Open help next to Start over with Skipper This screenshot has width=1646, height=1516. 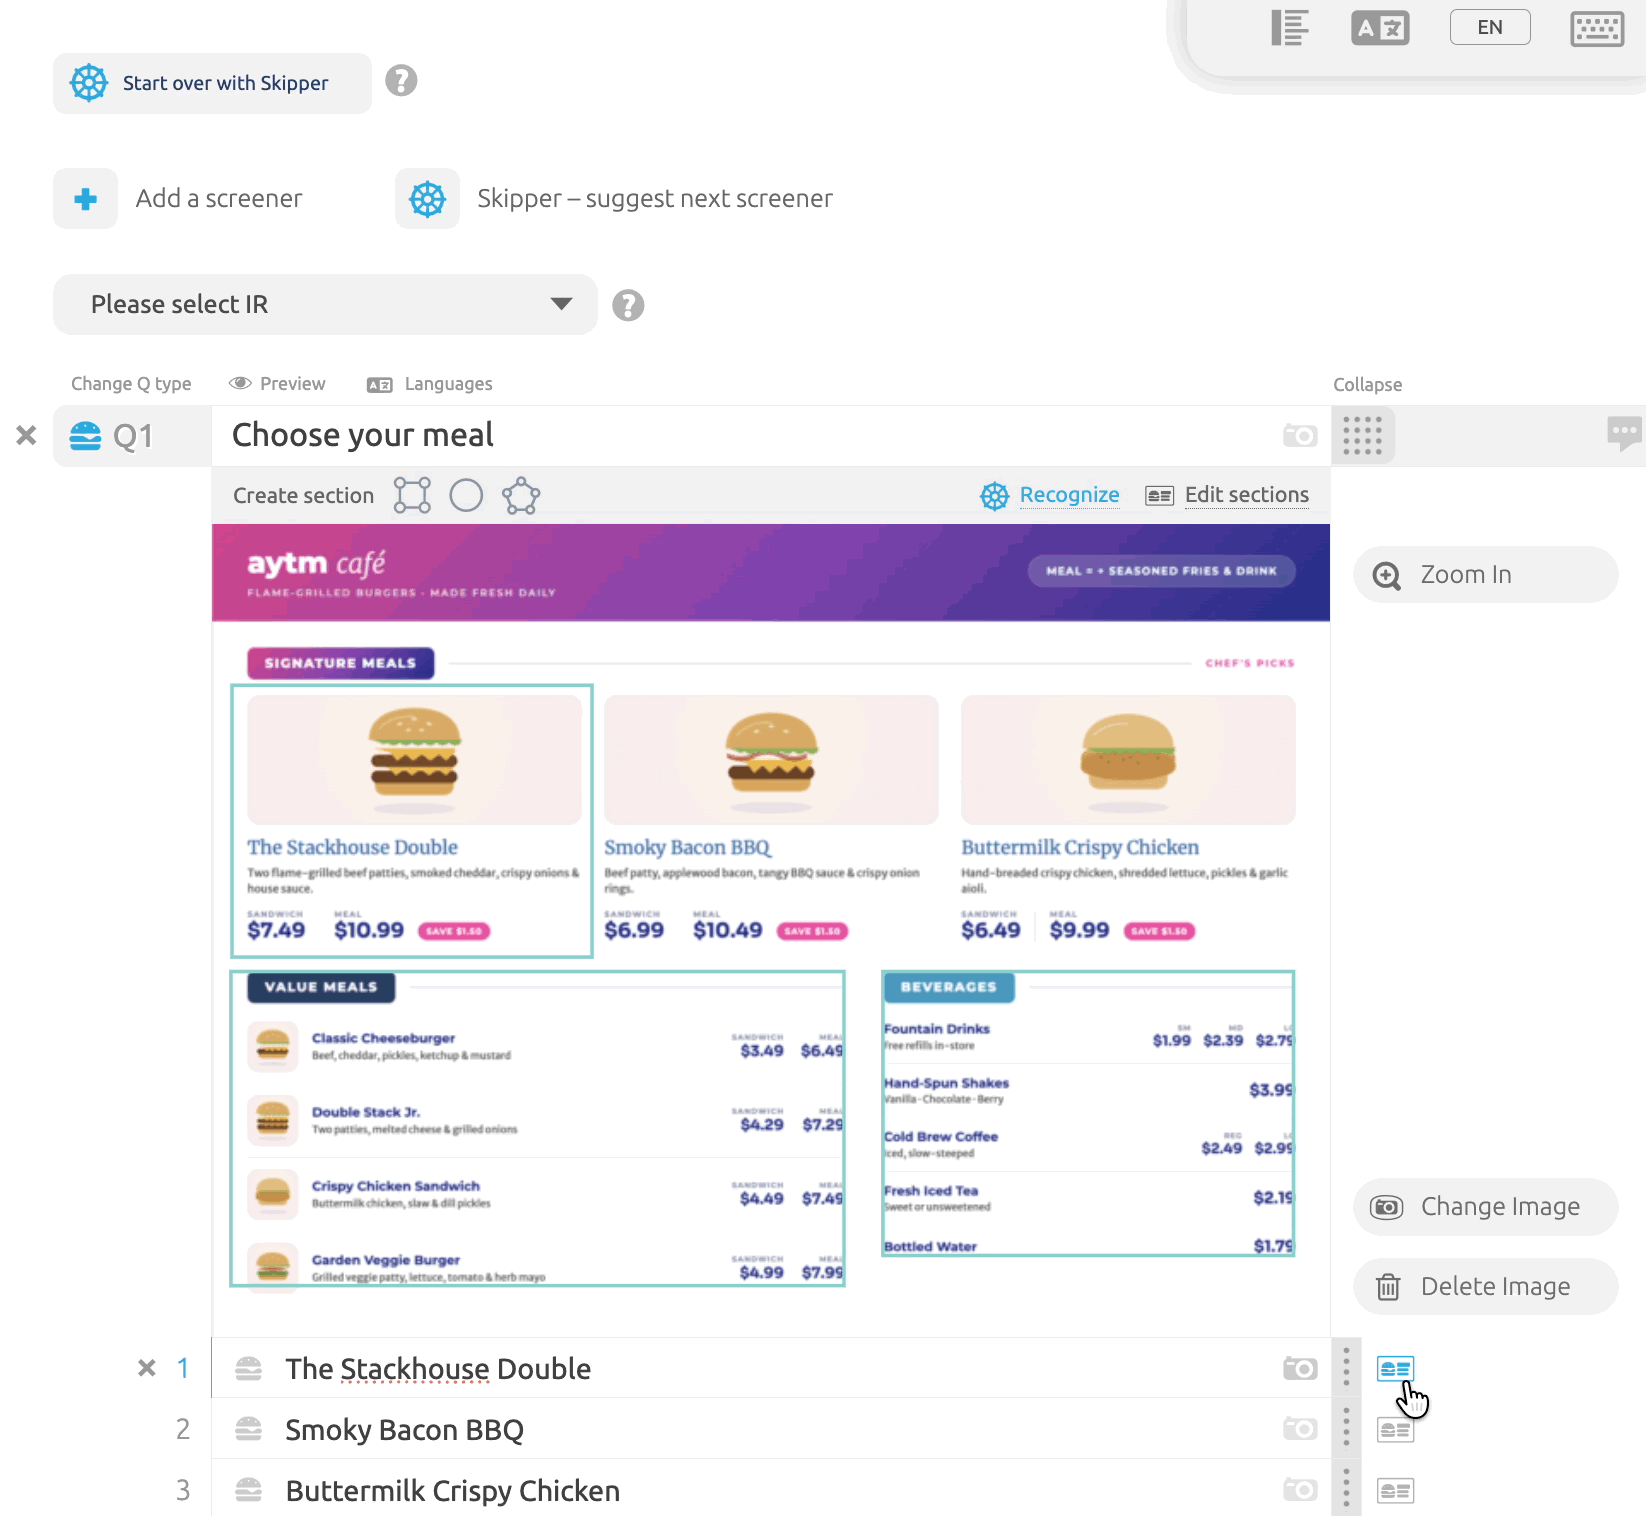pos(401,81)
